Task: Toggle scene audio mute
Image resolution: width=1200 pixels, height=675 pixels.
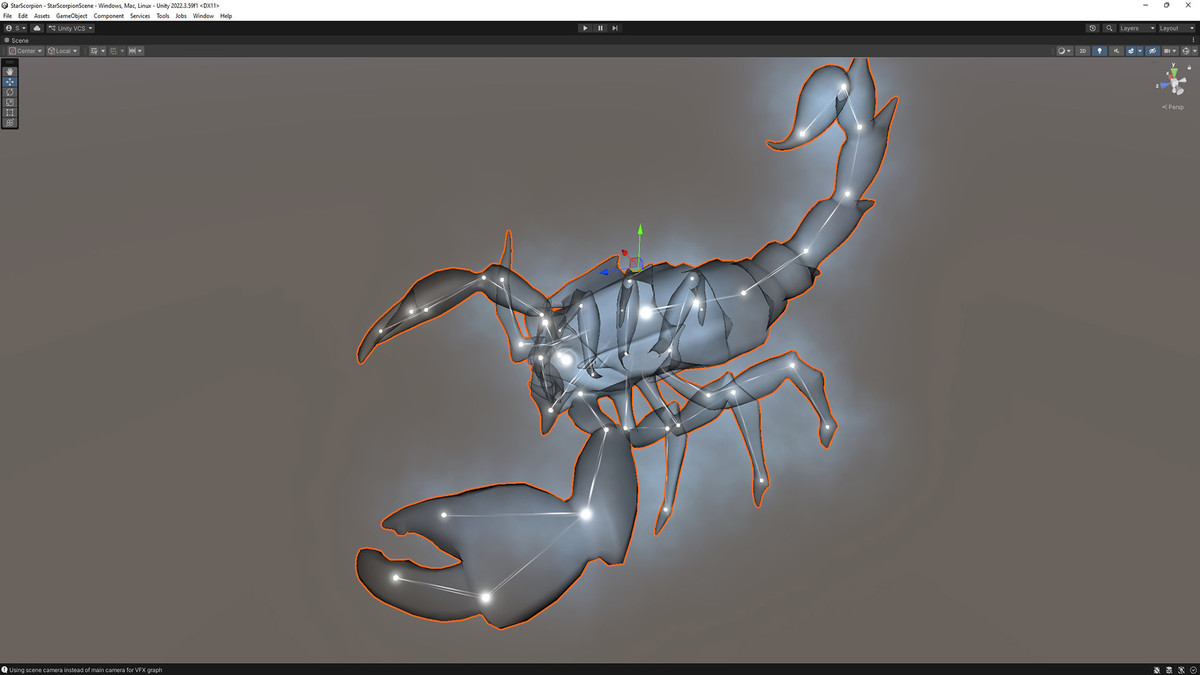Action: pos(1116,51)
